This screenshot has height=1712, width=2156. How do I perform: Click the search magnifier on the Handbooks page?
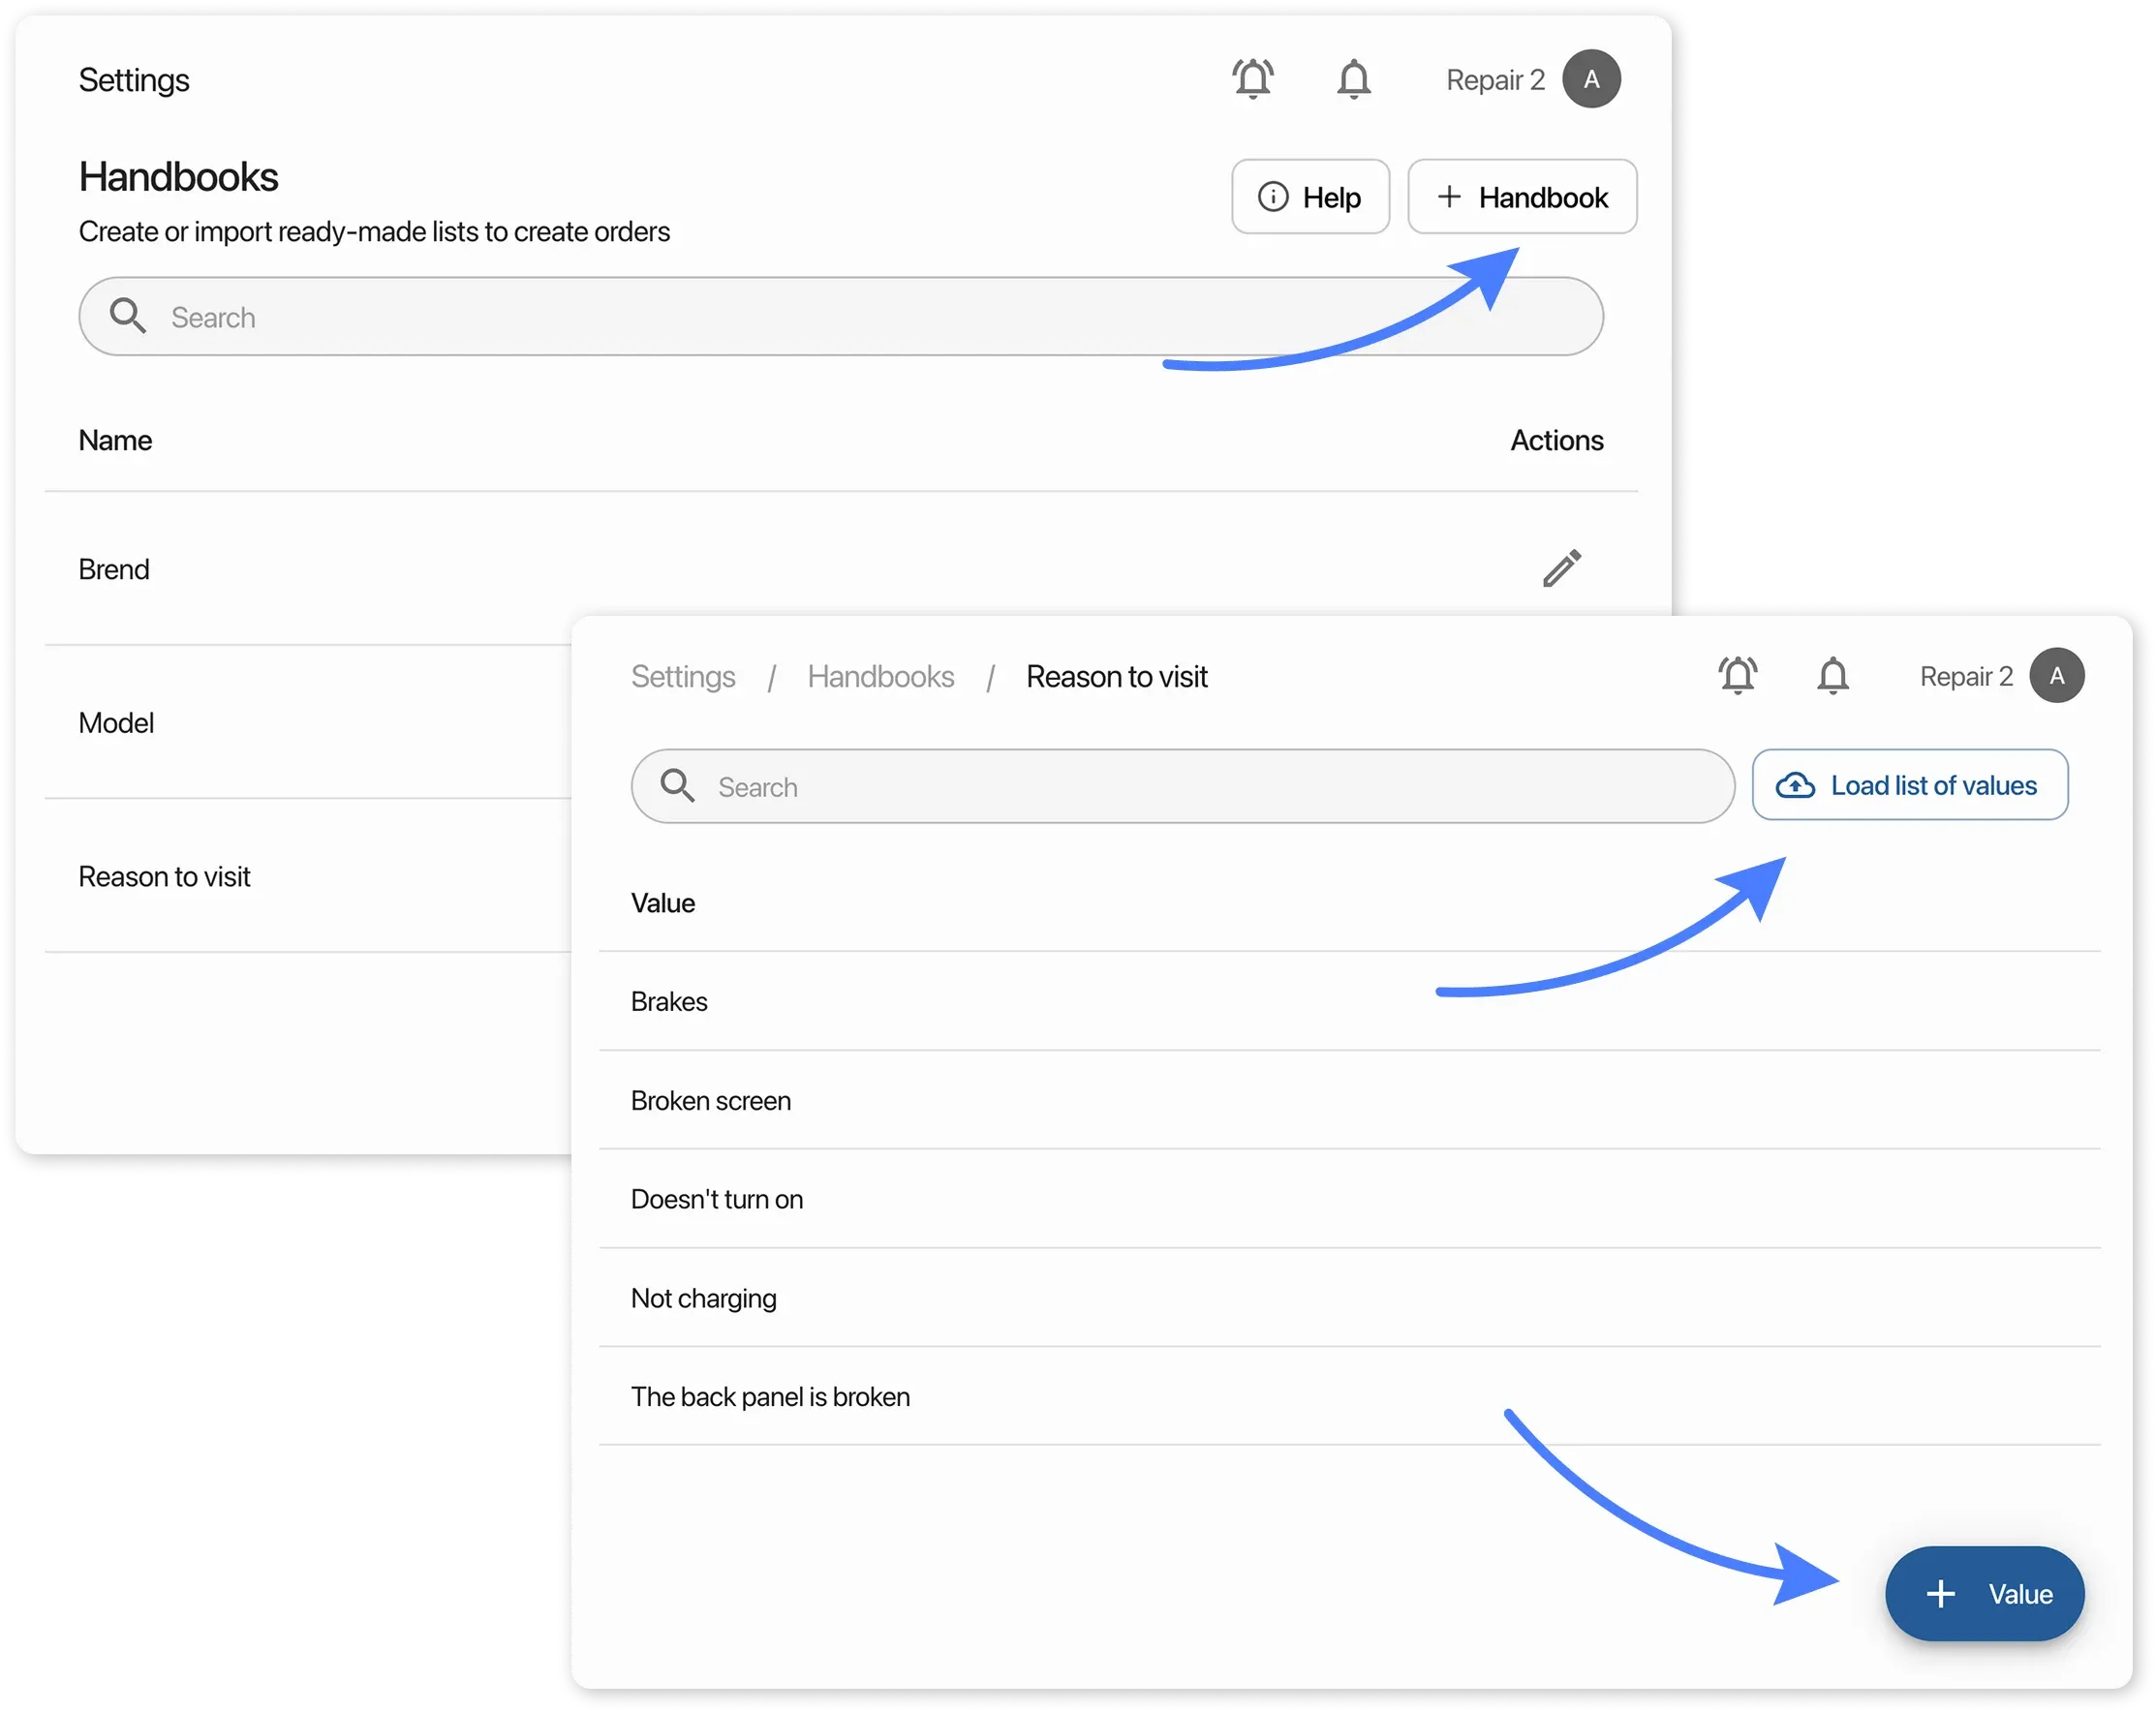point(128,316)
